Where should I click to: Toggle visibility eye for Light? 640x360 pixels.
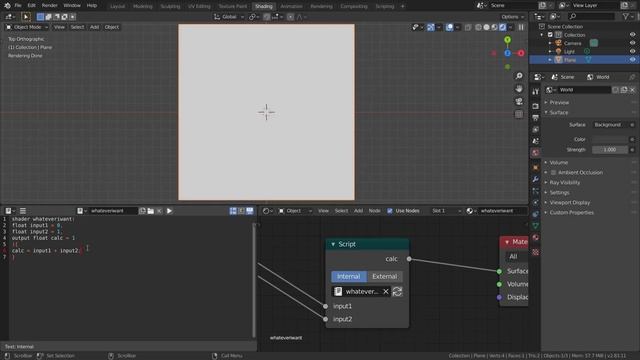point(632,51)
